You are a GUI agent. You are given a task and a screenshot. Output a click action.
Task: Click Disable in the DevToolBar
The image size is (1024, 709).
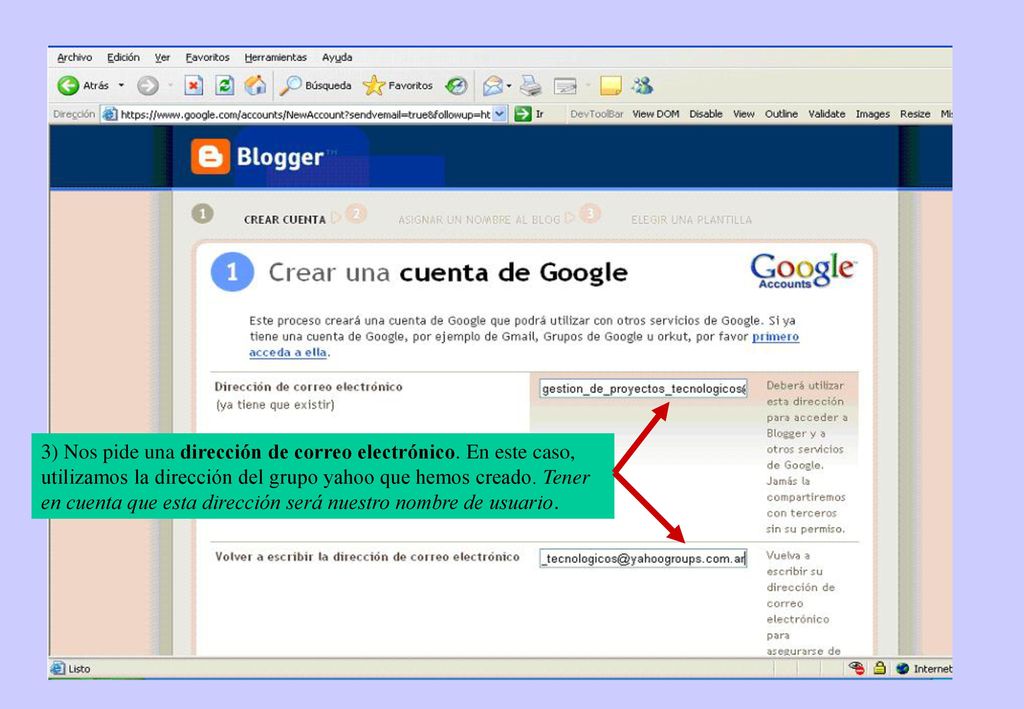[x=706, y=114]
